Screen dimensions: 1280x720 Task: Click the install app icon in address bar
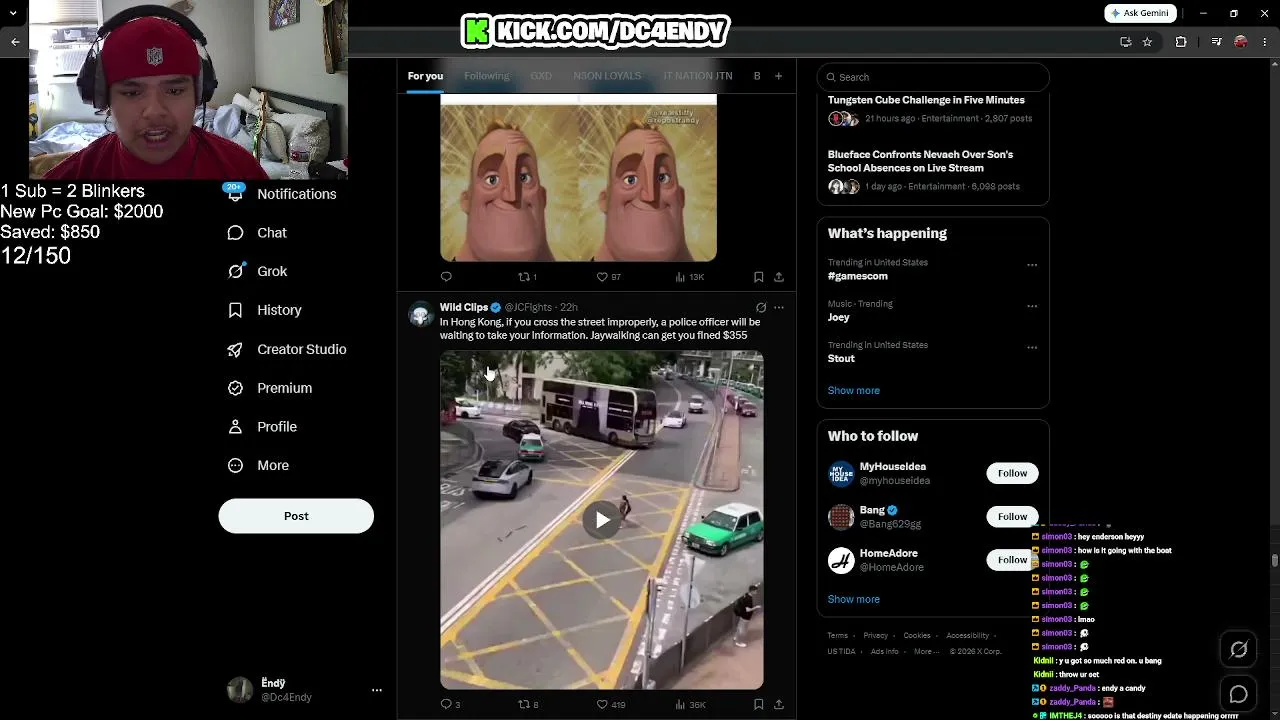click(x=1126, y=42)
